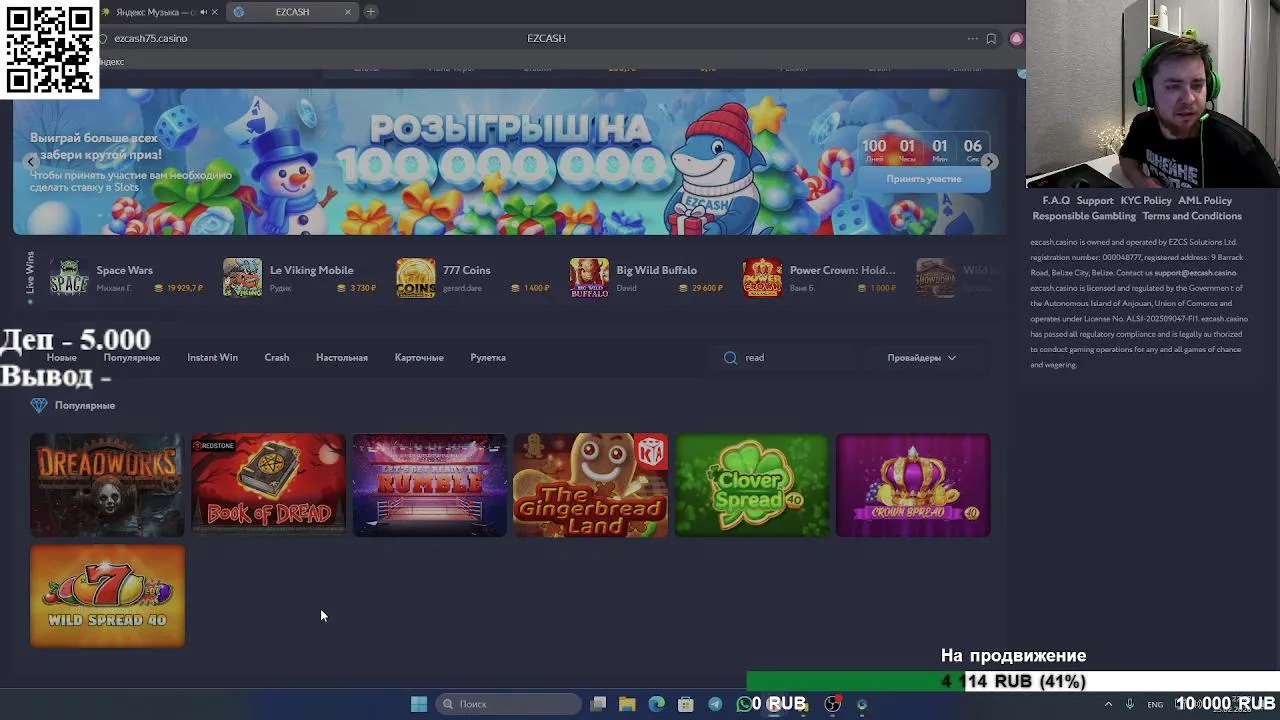Image resolution: width=1280 pixels, height=720 pixels.
Task: Launch Clover Spread 40 slot
Action: coord(752,485)
